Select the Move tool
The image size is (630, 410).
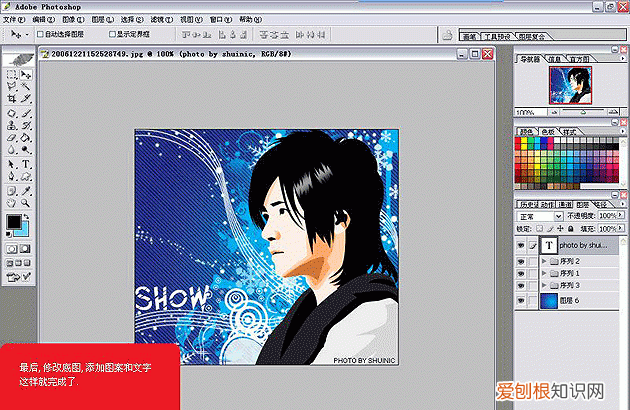[x=26, y=74]
